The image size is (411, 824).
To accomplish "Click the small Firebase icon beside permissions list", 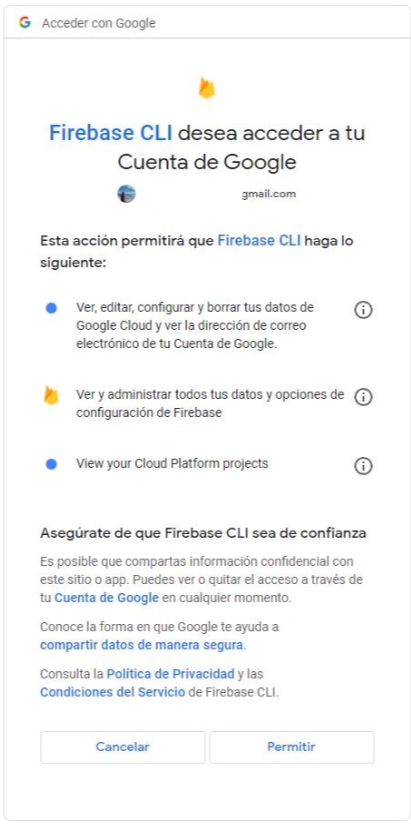I will [51, 395].
